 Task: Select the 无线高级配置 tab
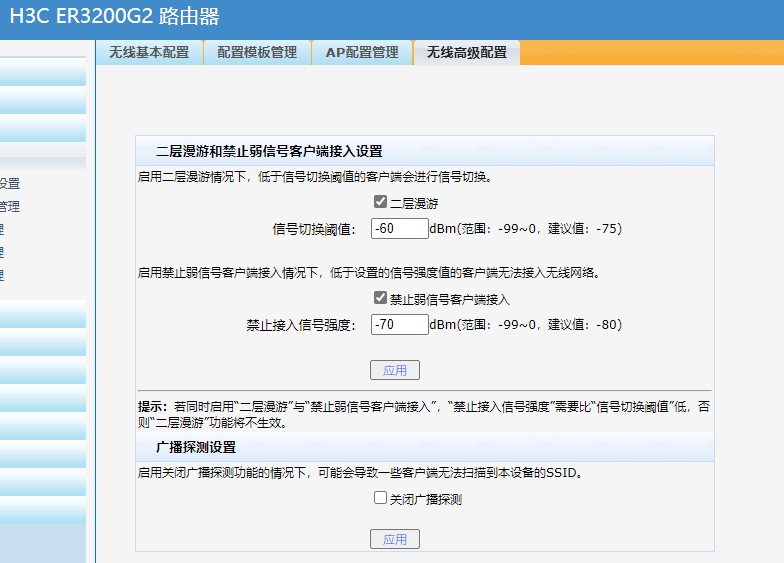click(x=466, y=52)
